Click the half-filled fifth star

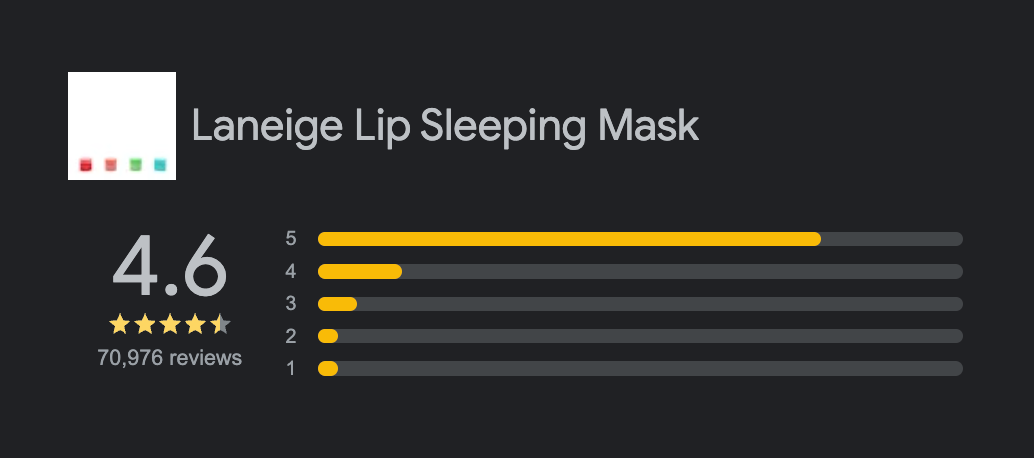click(x=220, y=323)
